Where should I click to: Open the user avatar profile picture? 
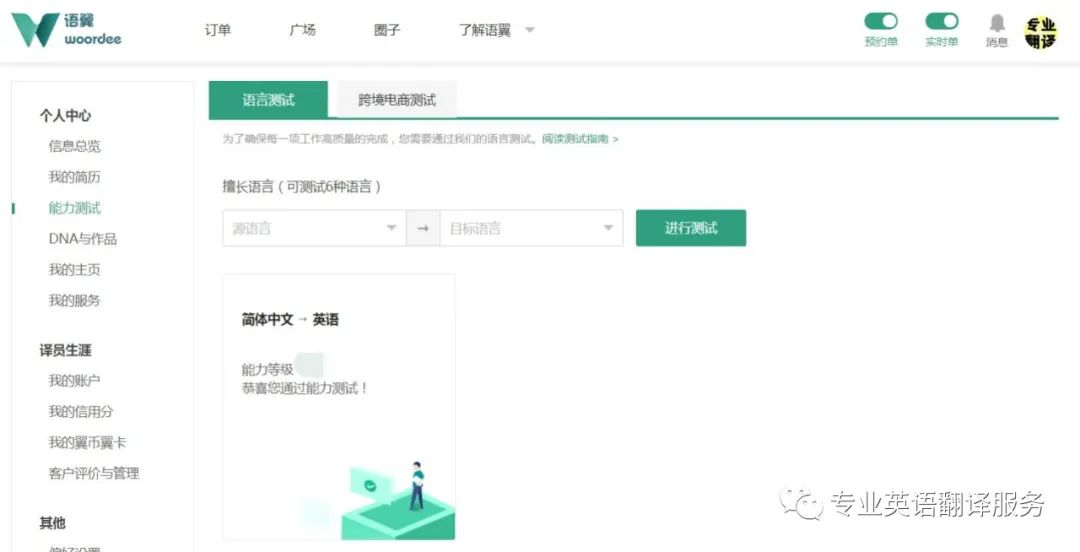pos(1040,32)
